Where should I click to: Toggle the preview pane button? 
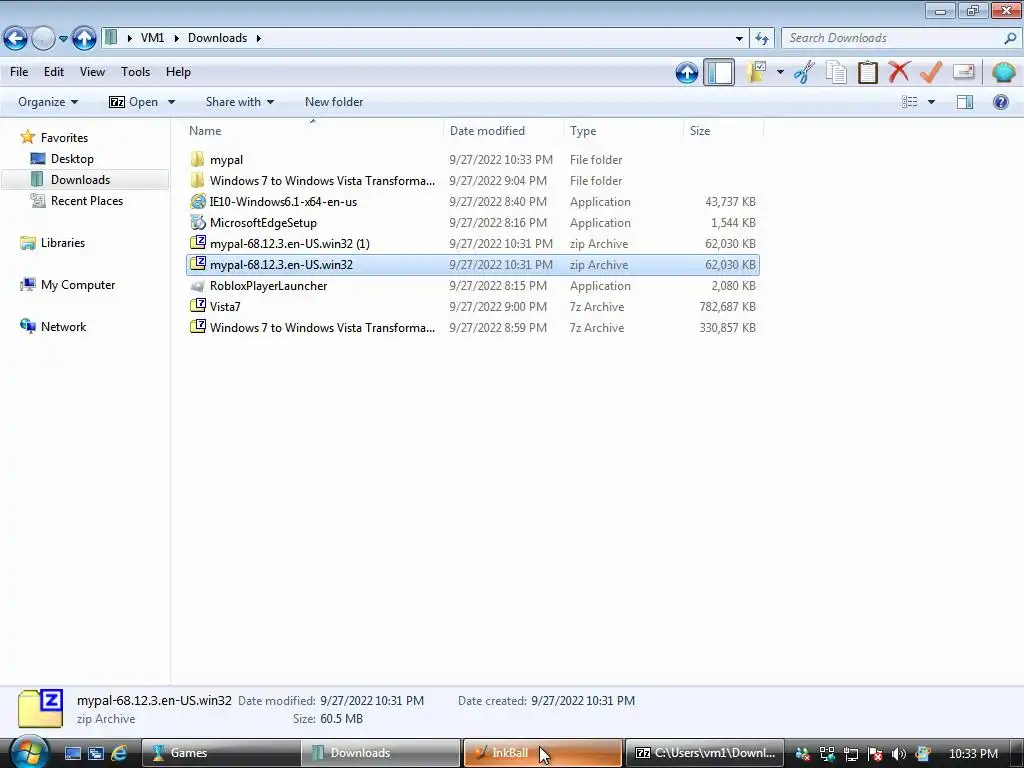965,102
